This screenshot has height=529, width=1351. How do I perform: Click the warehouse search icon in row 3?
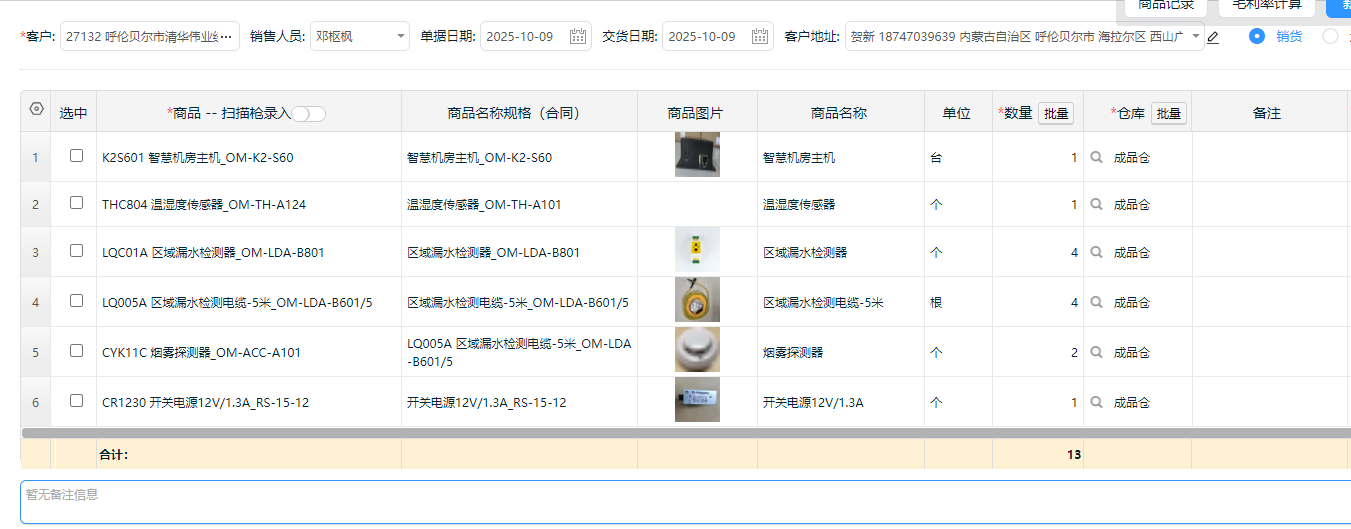coord(1097,253)
